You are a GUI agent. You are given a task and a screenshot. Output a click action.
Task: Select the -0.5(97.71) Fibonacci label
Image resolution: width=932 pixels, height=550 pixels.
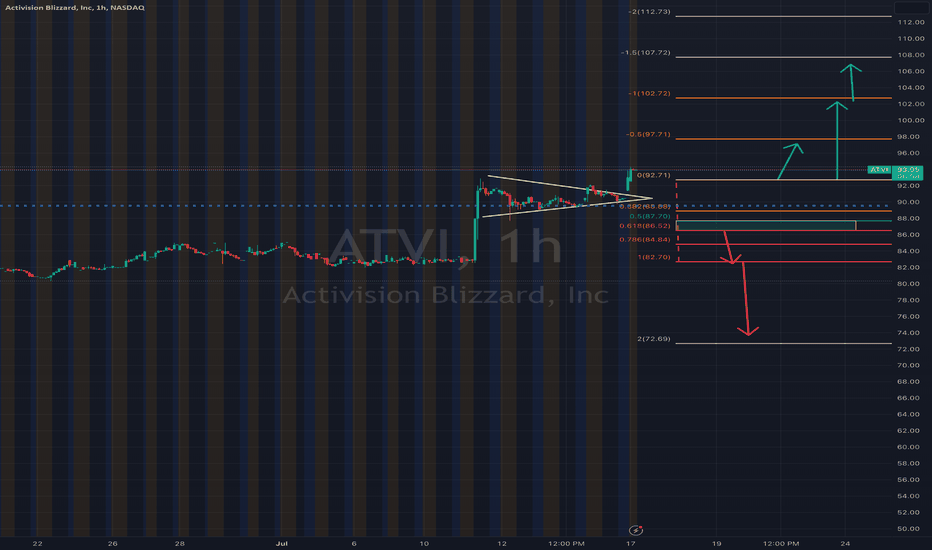click(x=648, y=134)
